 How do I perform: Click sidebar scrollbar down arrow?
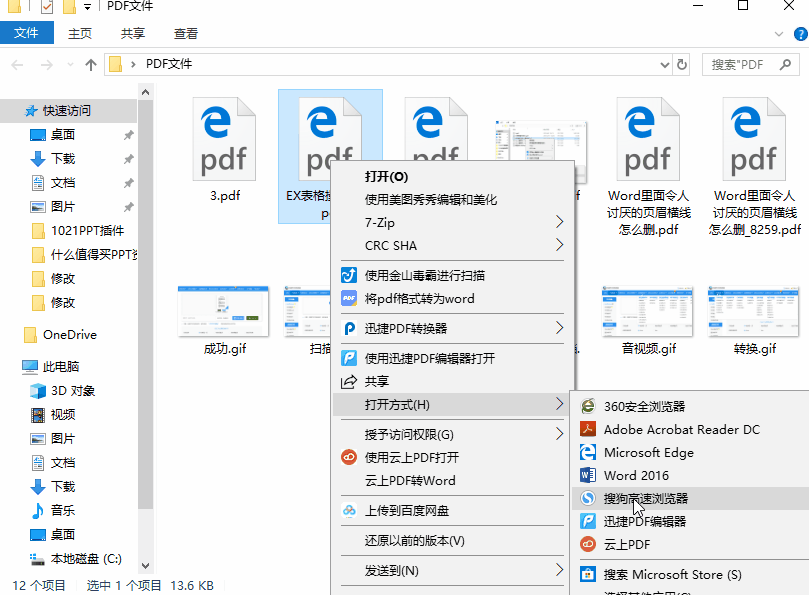coord(145,566)
